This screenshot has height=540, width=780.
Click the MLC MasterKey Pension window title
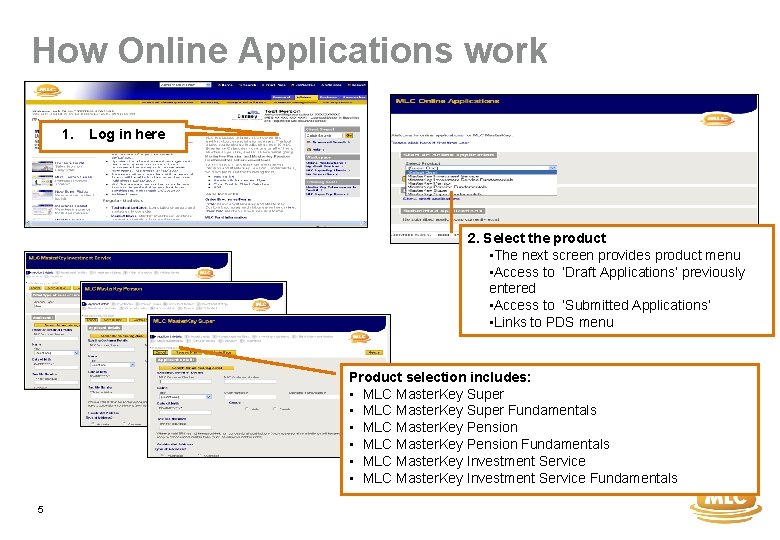point(113,289)
